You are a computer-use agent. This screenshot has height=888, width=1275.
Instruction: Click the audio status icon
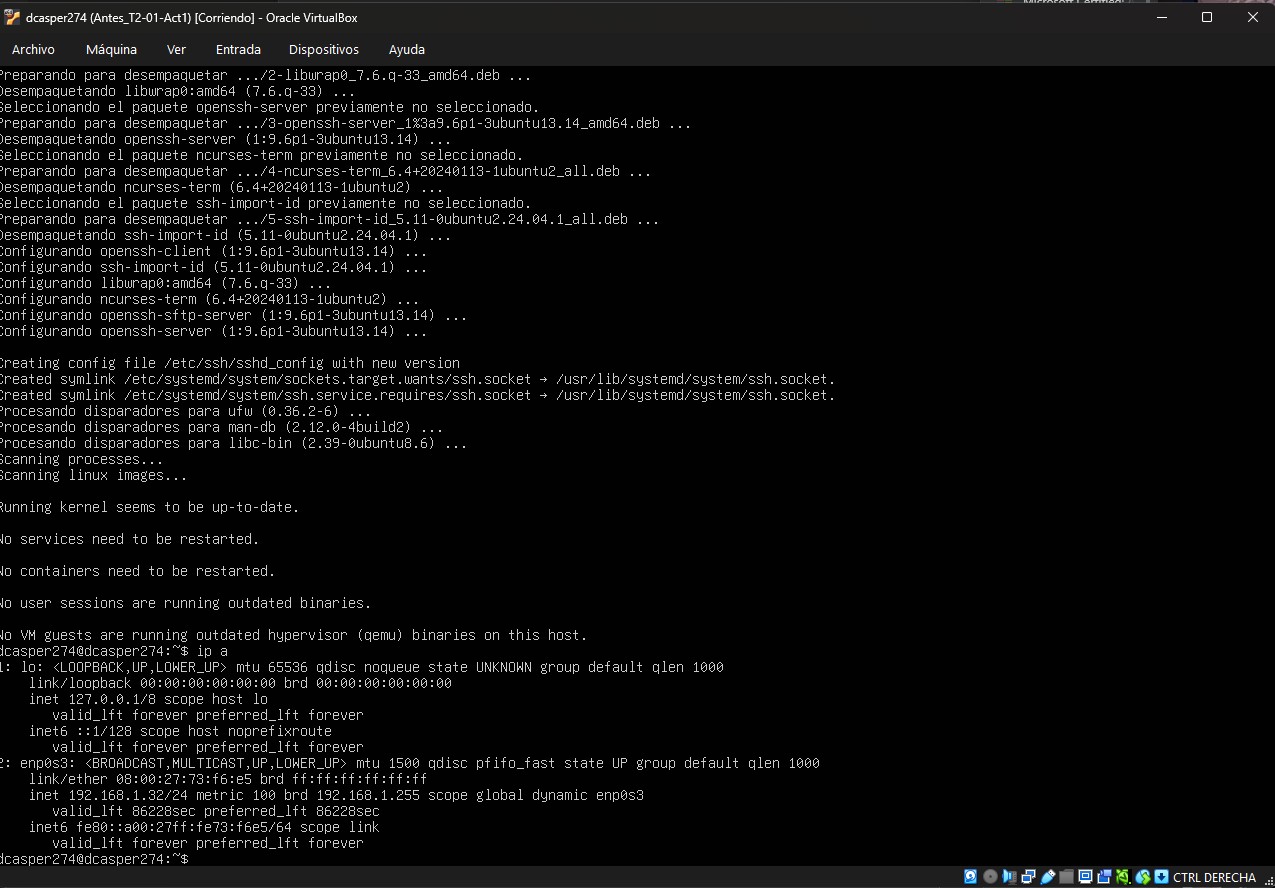pos(1009,877)
